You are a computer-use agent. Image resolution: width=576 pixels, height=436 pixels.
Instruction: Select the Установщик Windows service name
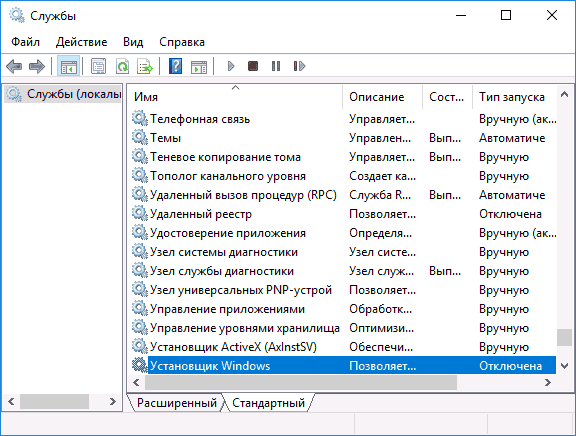[x=210, y=366]
